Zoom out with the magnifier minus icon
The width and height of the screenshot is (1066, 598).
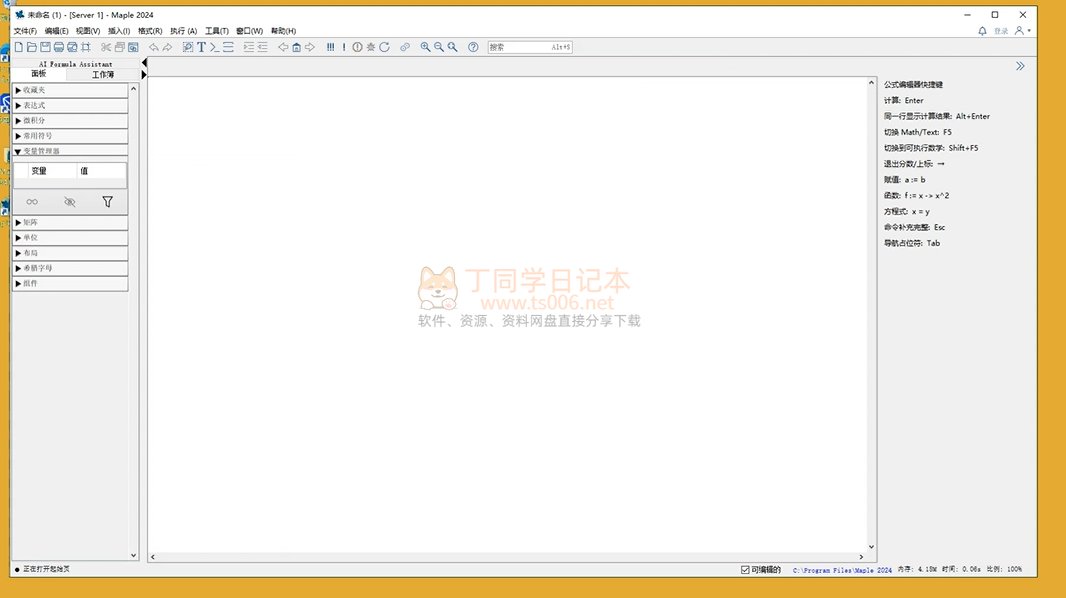(x=439, y=47)
